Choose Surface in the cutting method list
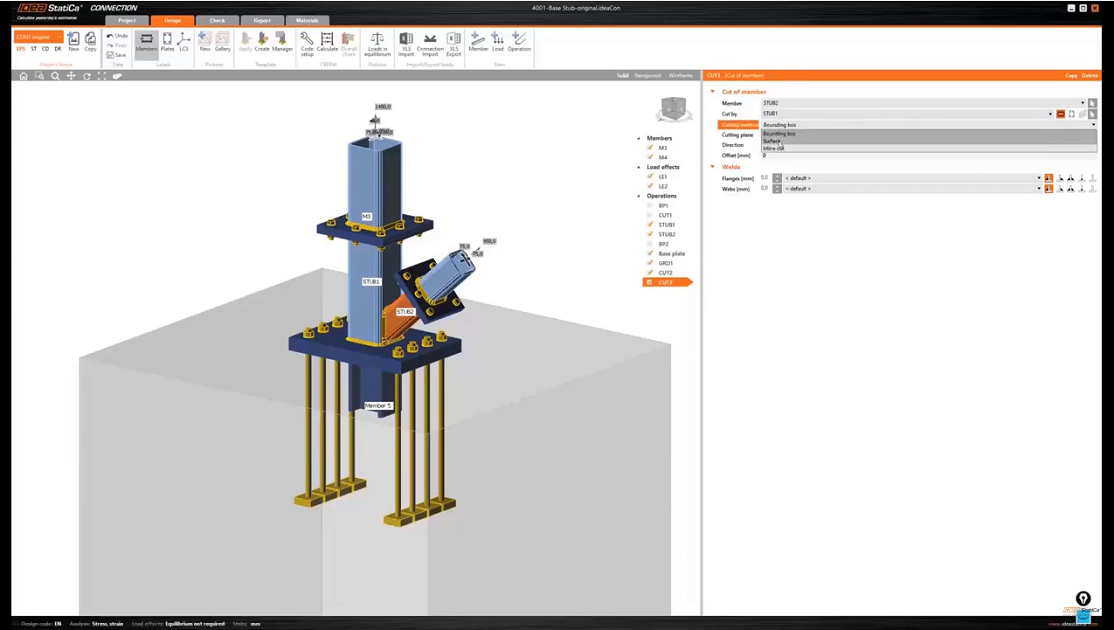Viewport: 1114px width, 630px height. click(772, 141)
